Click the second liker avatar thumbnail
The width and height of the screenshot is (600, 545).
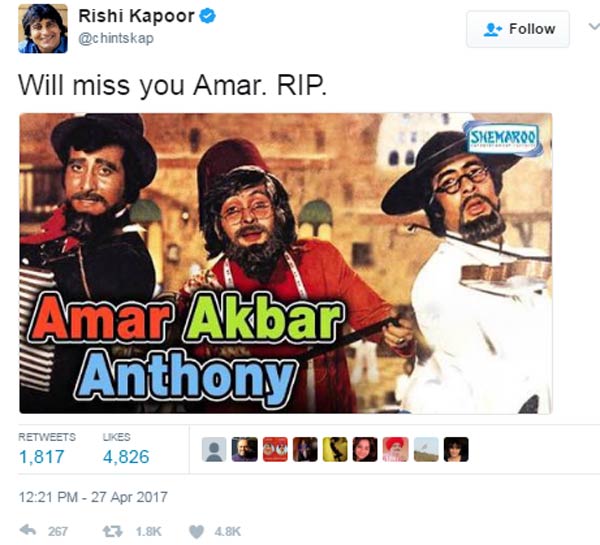(x=244, y=449)
